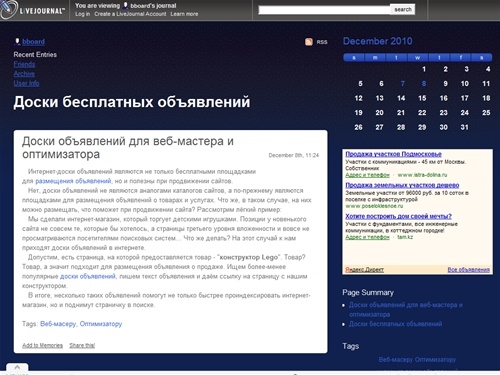Open the User Info page
This screenshot has width=500, height=375.
[x=26, y=83]
